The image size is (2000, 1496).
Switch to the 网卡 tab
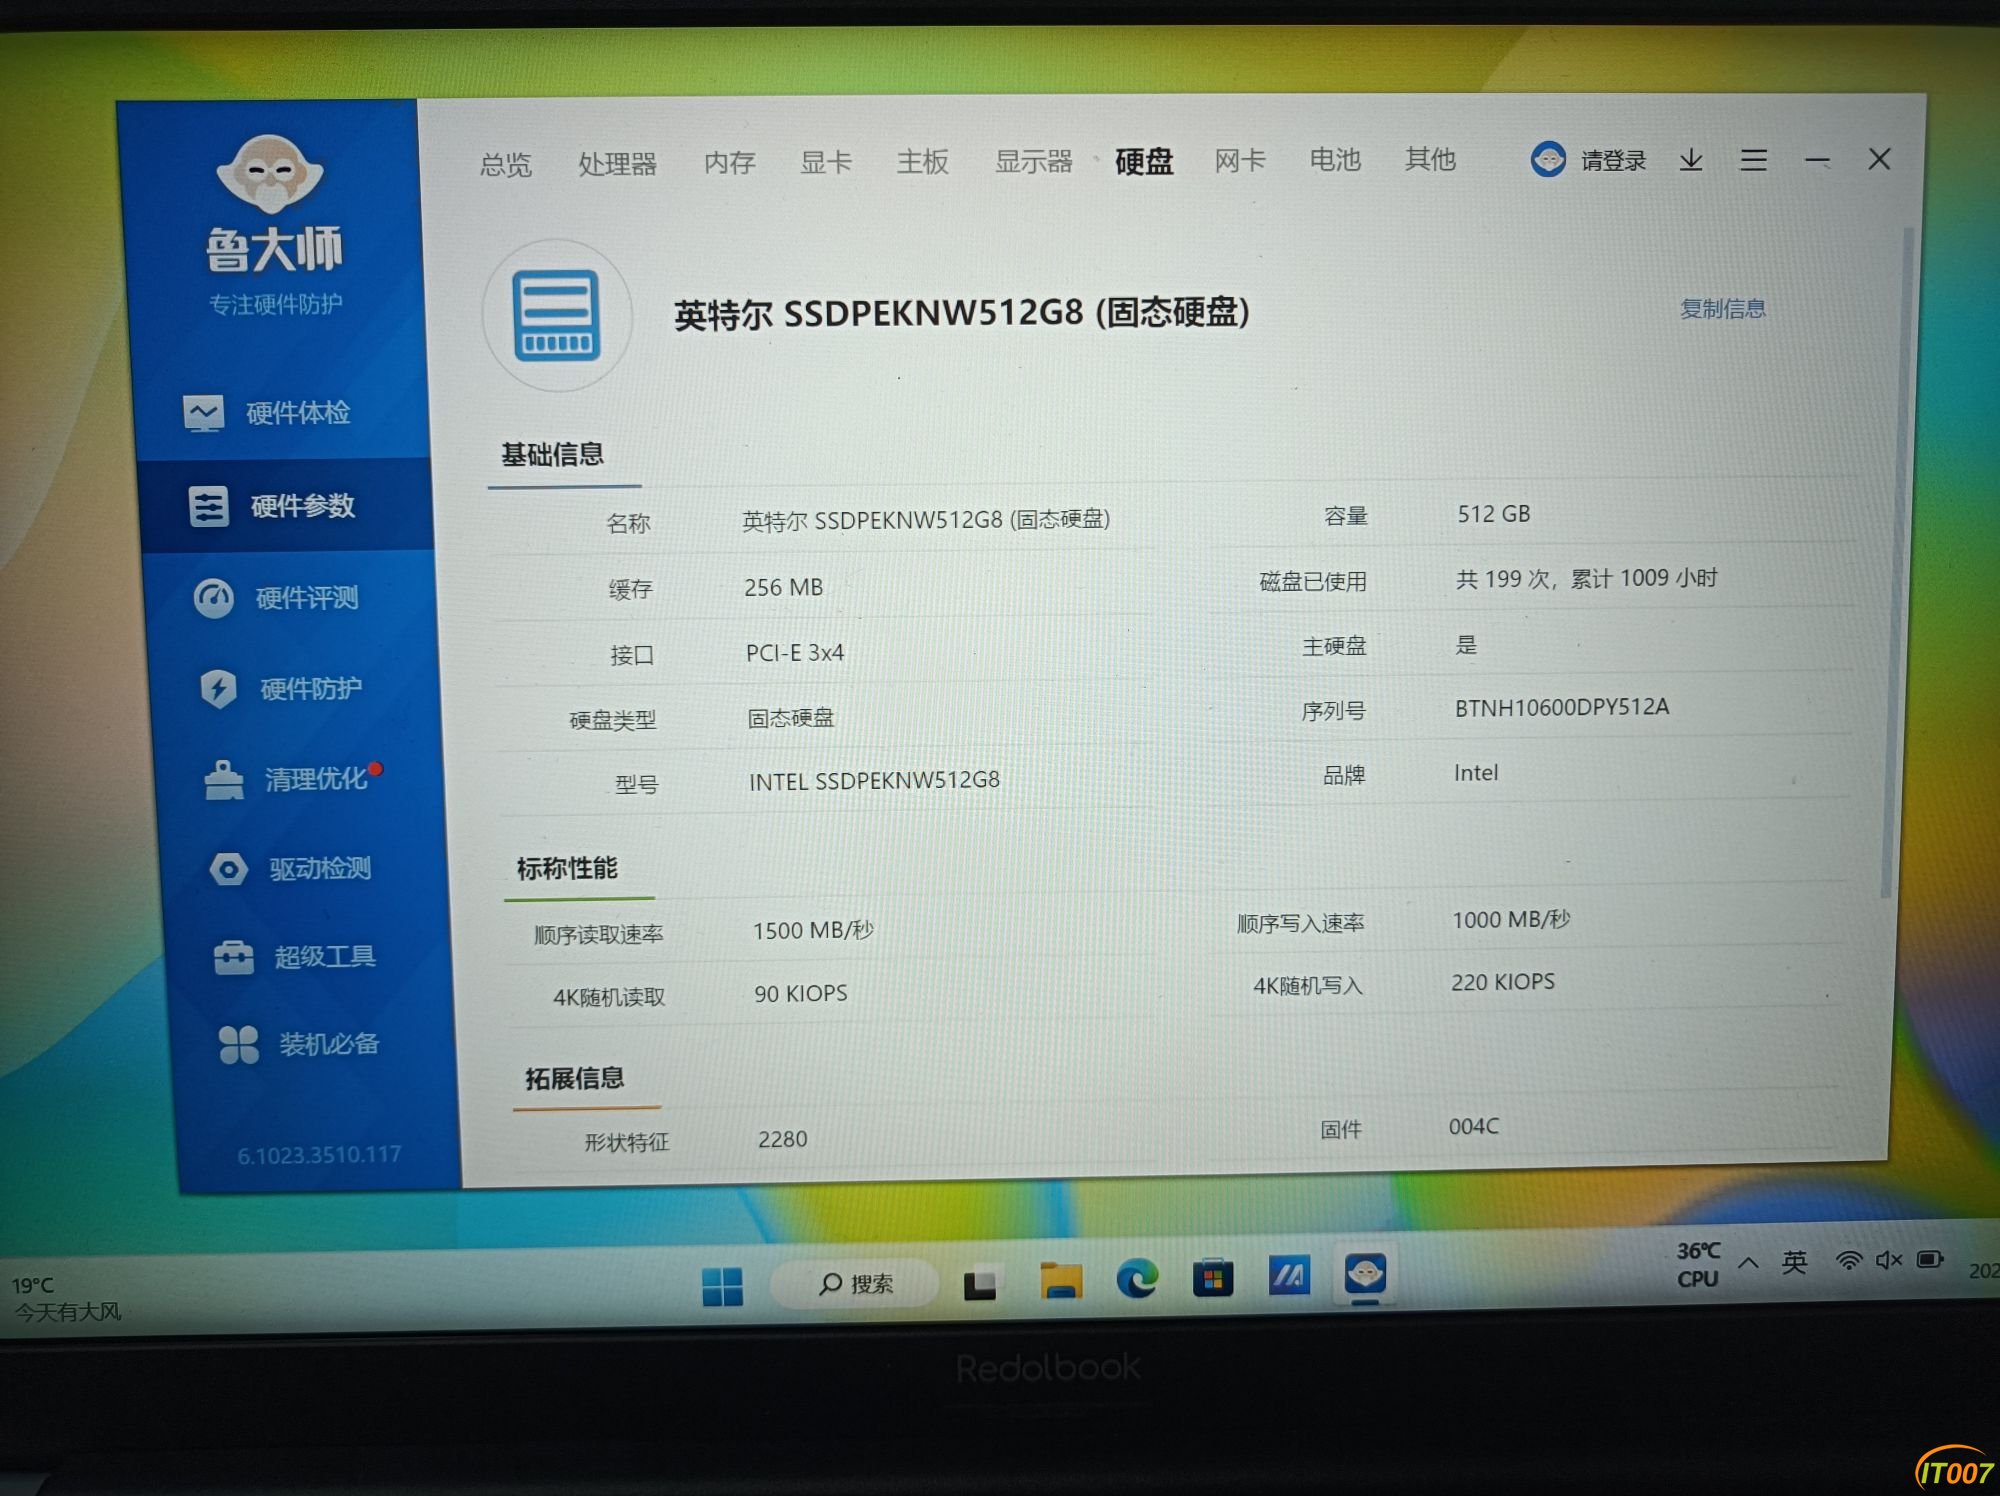[x=1240, y=160]
